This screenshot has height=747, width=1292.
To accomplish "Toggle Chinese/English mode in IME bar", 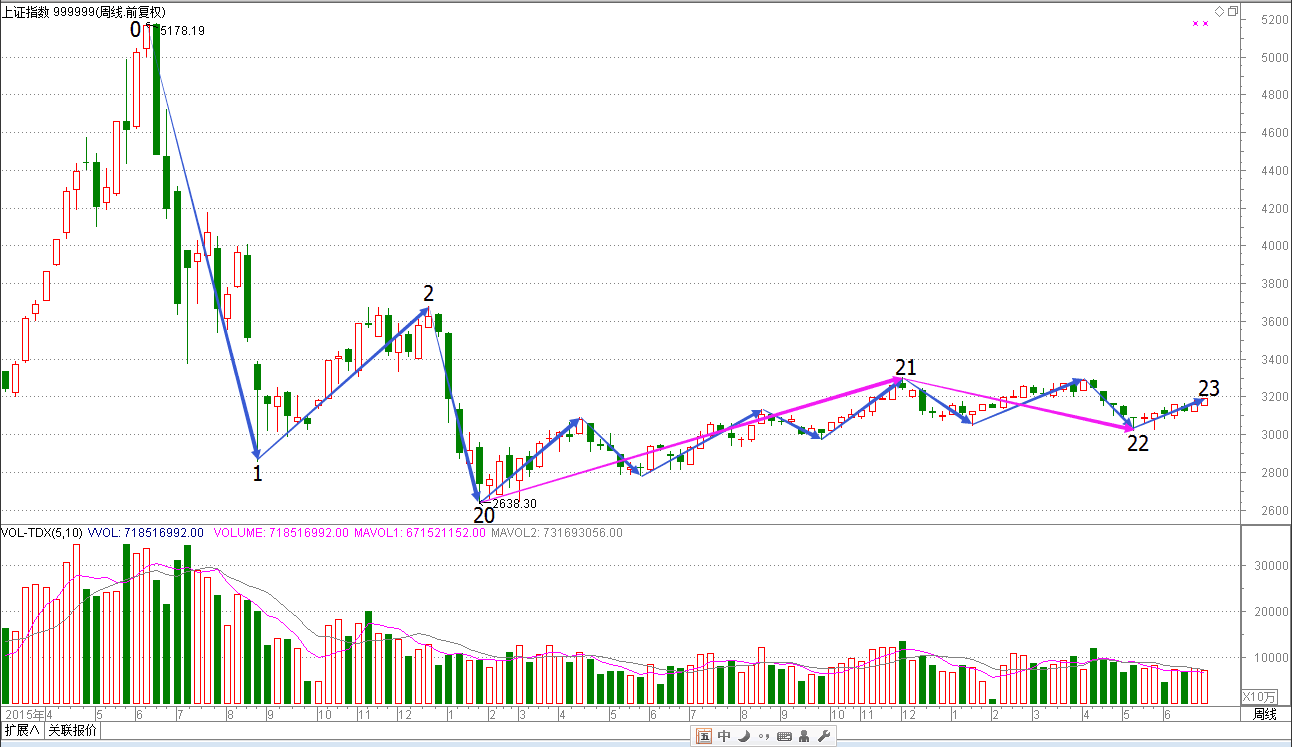I will click(x=725, y=737).
